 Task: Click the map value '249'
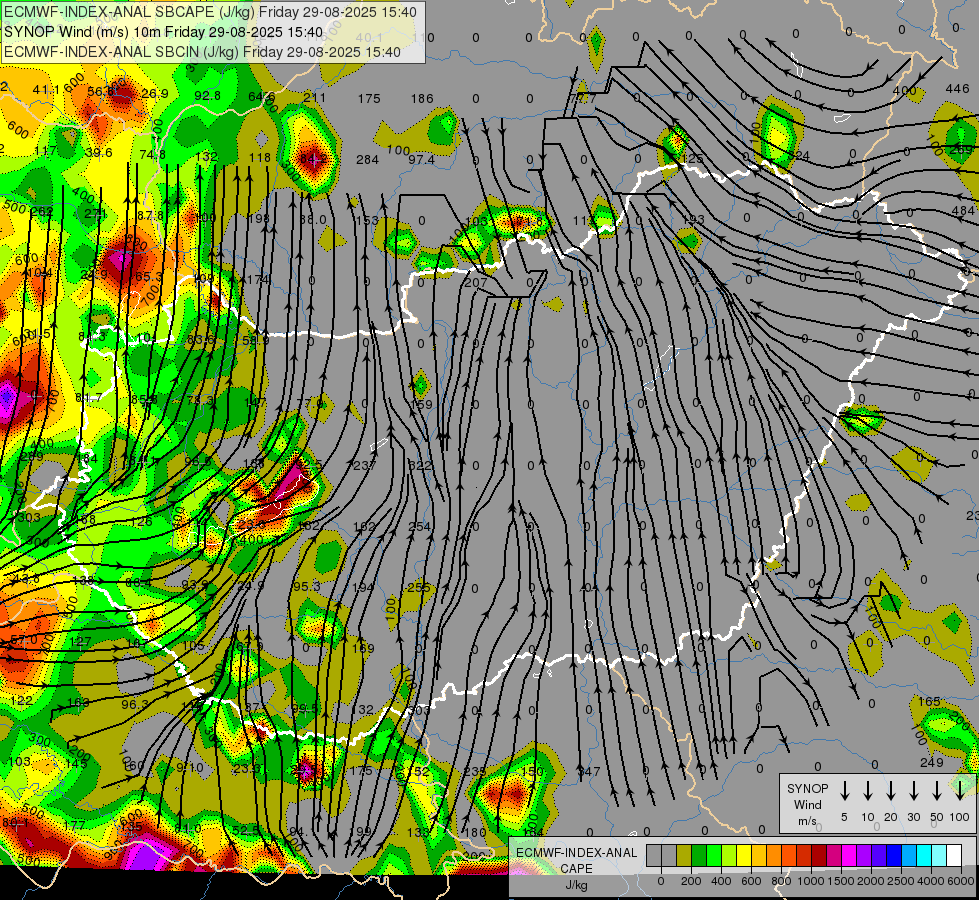pos(932,762)
